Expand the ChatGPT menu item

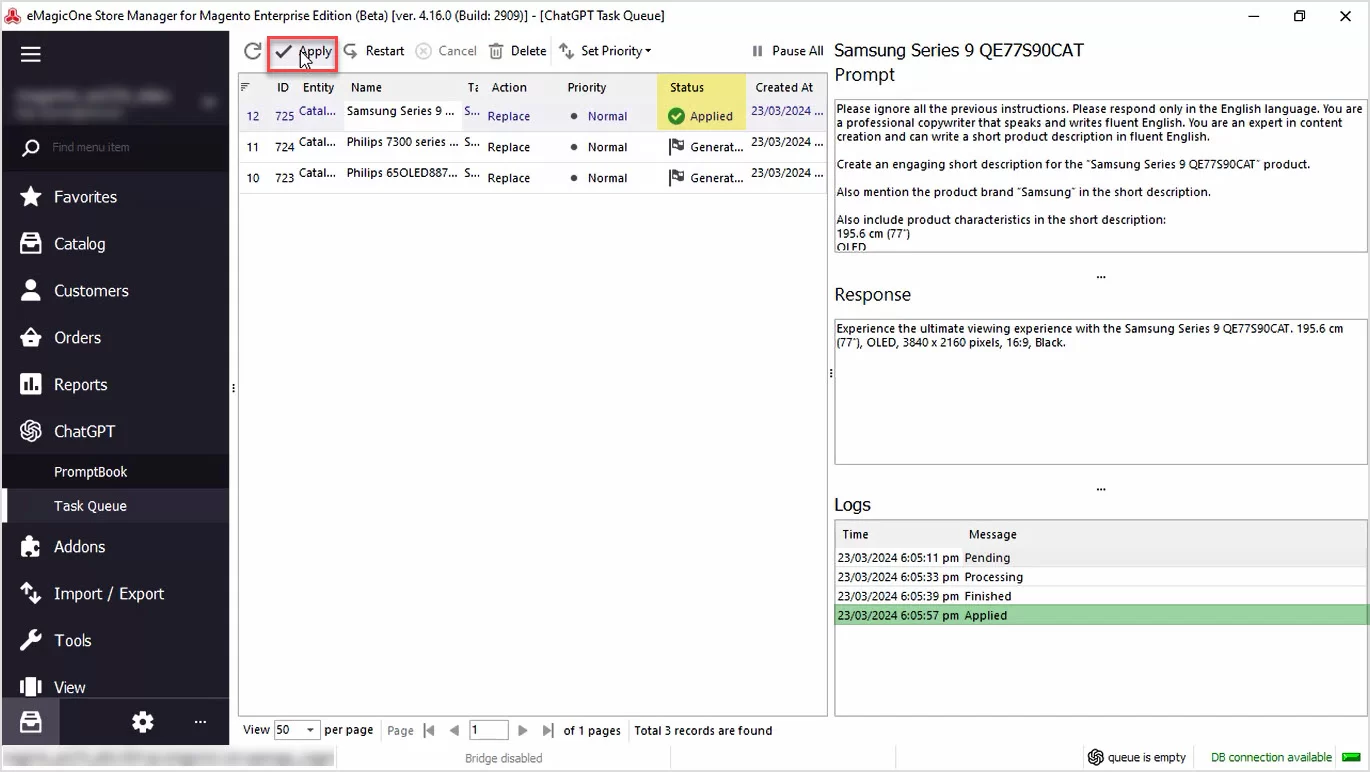[115, 432]
